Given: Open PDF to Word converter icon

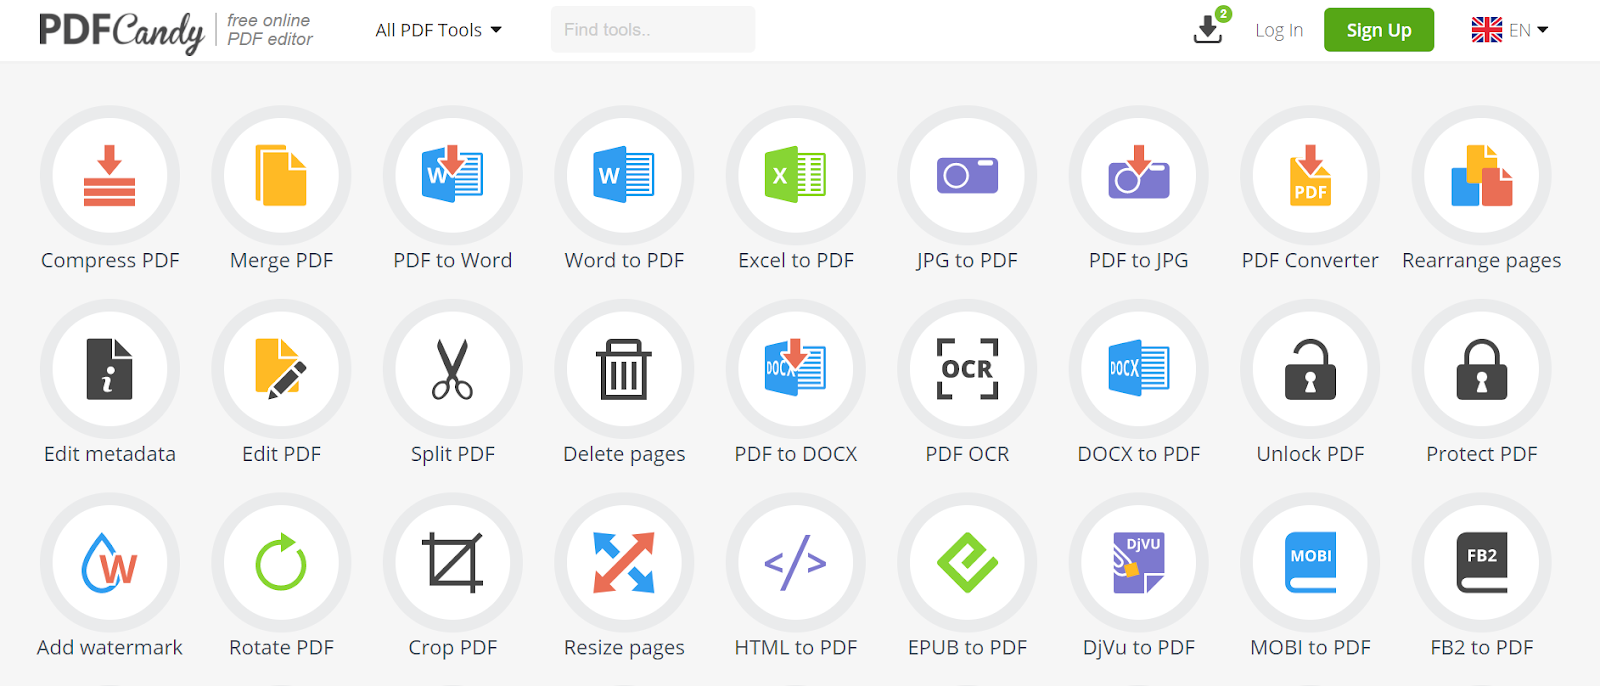Looking at the screenshot, I should tap(453, 175).
